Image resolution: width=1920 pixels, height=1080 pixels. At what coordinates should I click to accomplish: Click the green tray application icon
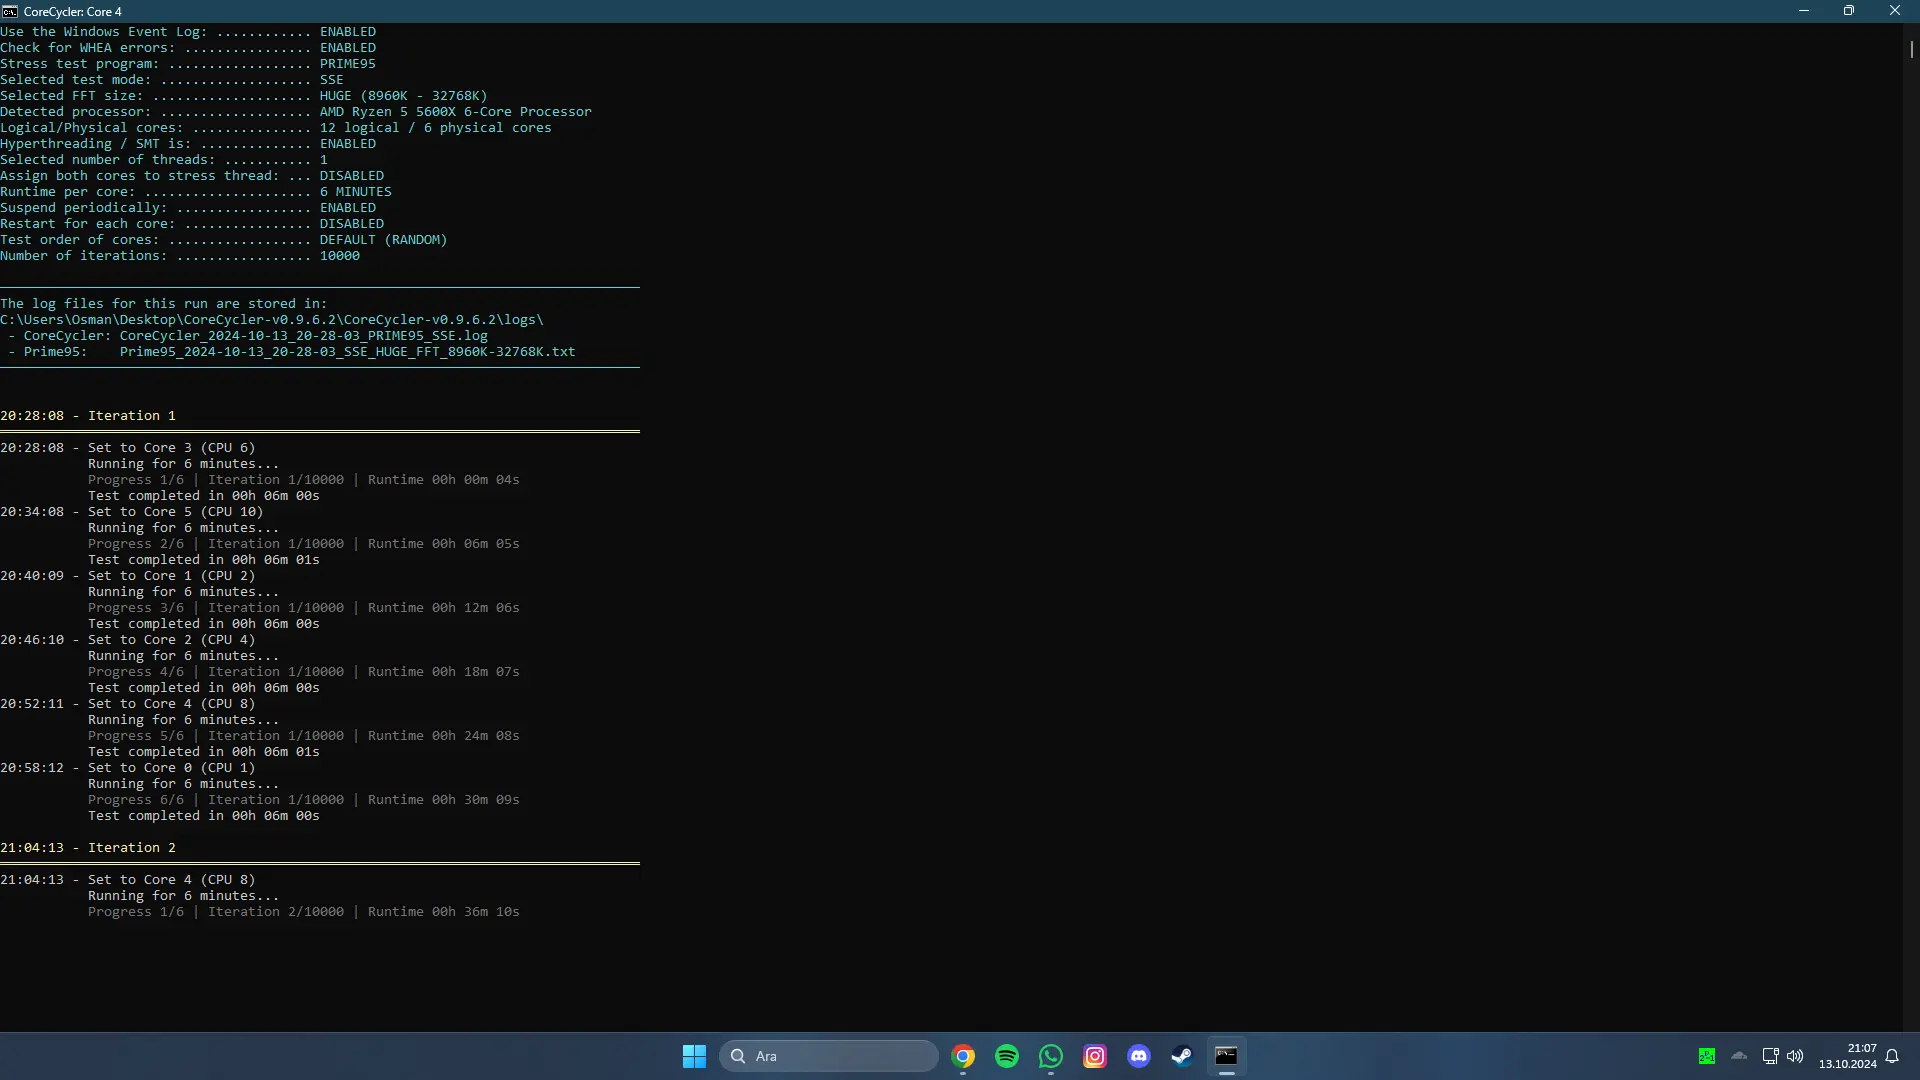[1707, 1056]
